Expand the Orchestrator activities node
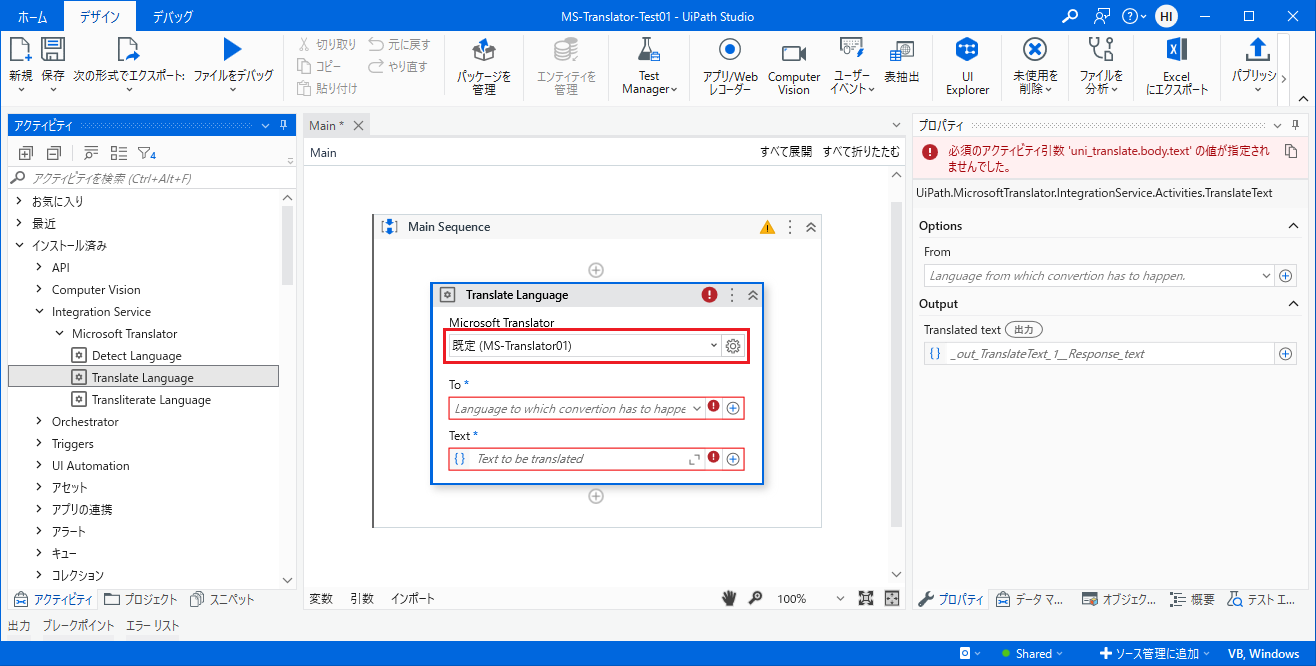 pos(39,422)
